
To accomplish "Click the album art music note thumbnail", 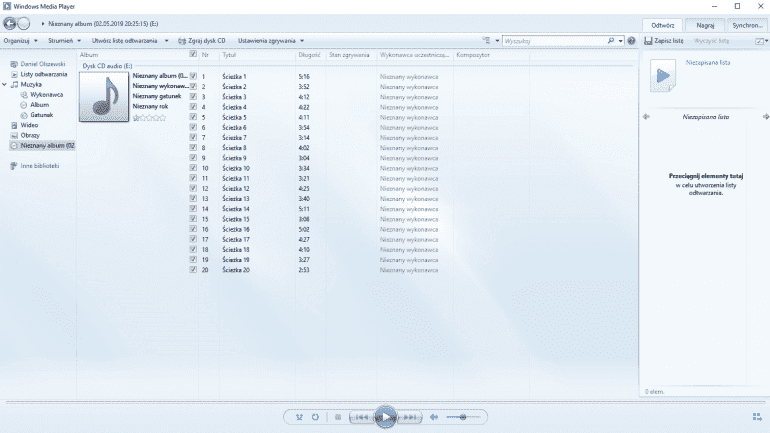I will (104, 97).
